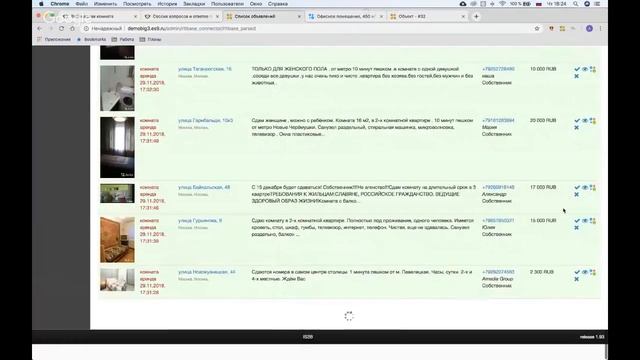Open the macOS Spotlight search icon
Image resolution: width=640 pixels, height=360 pixels.
(x=576, y=4)
